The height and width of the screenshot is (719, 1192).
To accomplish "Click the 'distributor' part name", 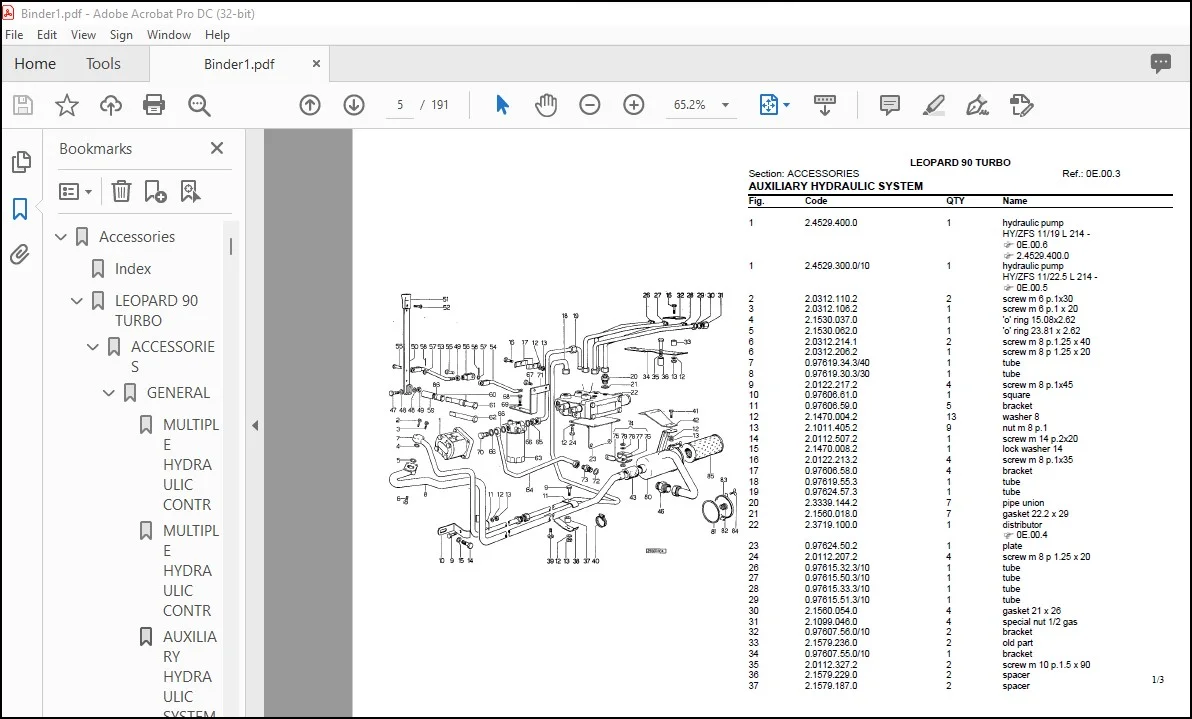I will click(x=1022, y=524).
